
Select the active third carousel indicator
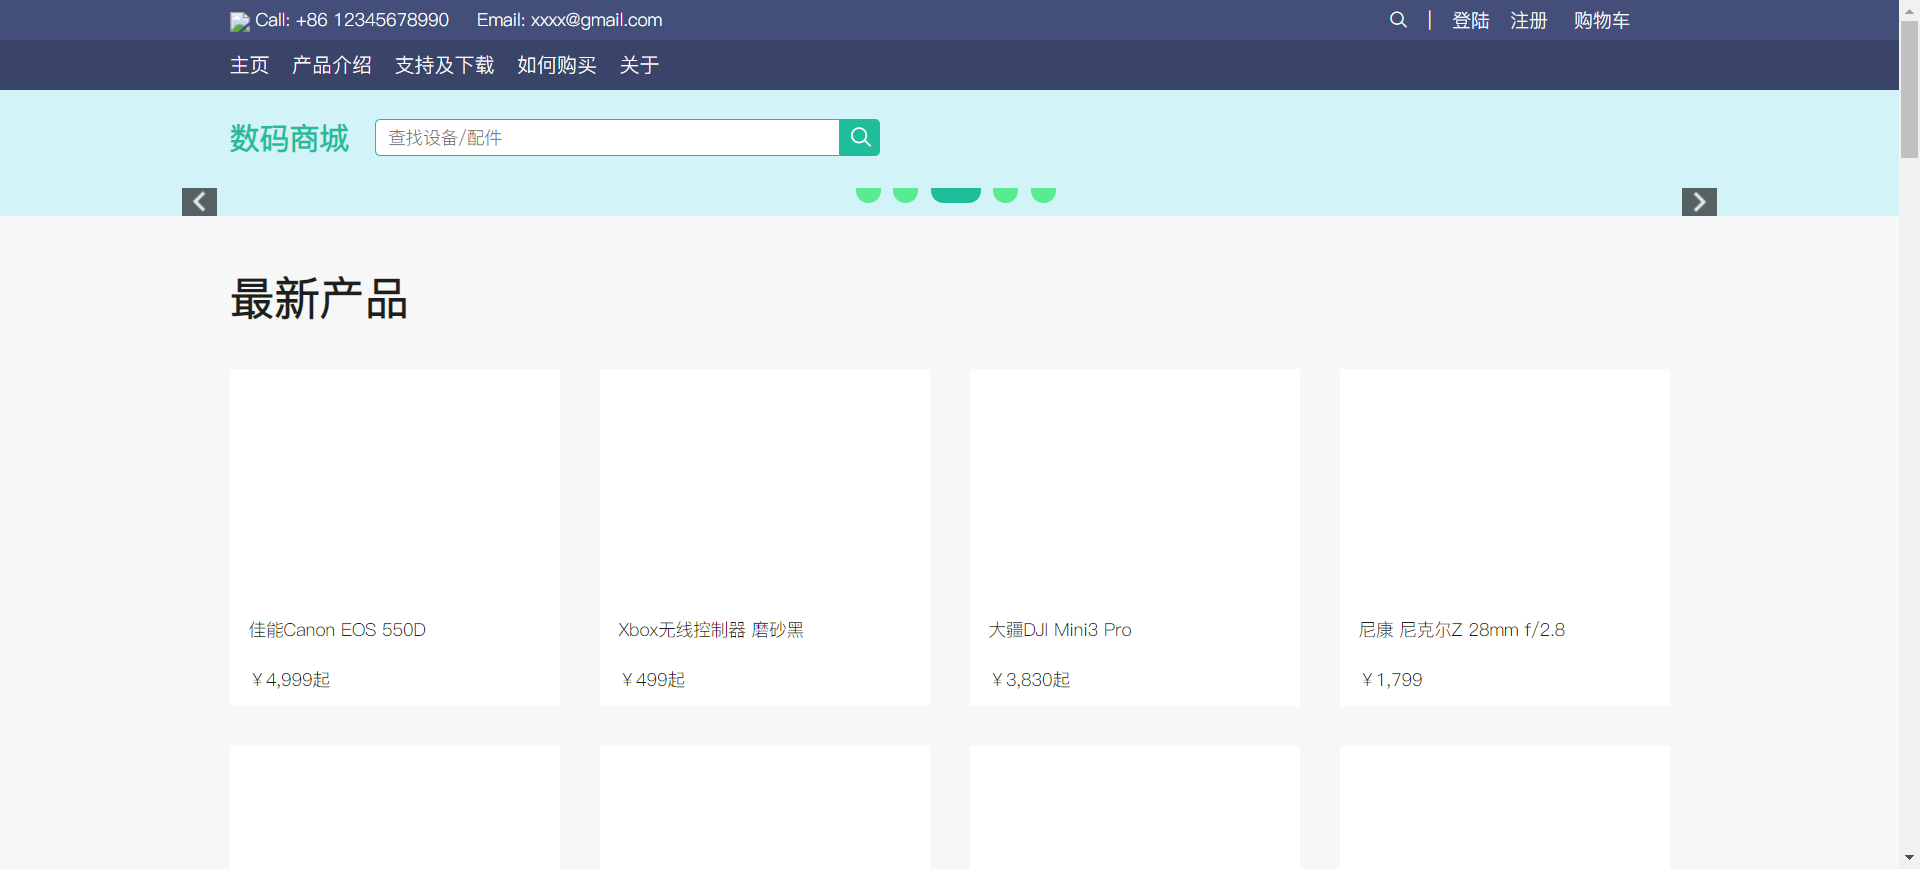tap(955, 194)
